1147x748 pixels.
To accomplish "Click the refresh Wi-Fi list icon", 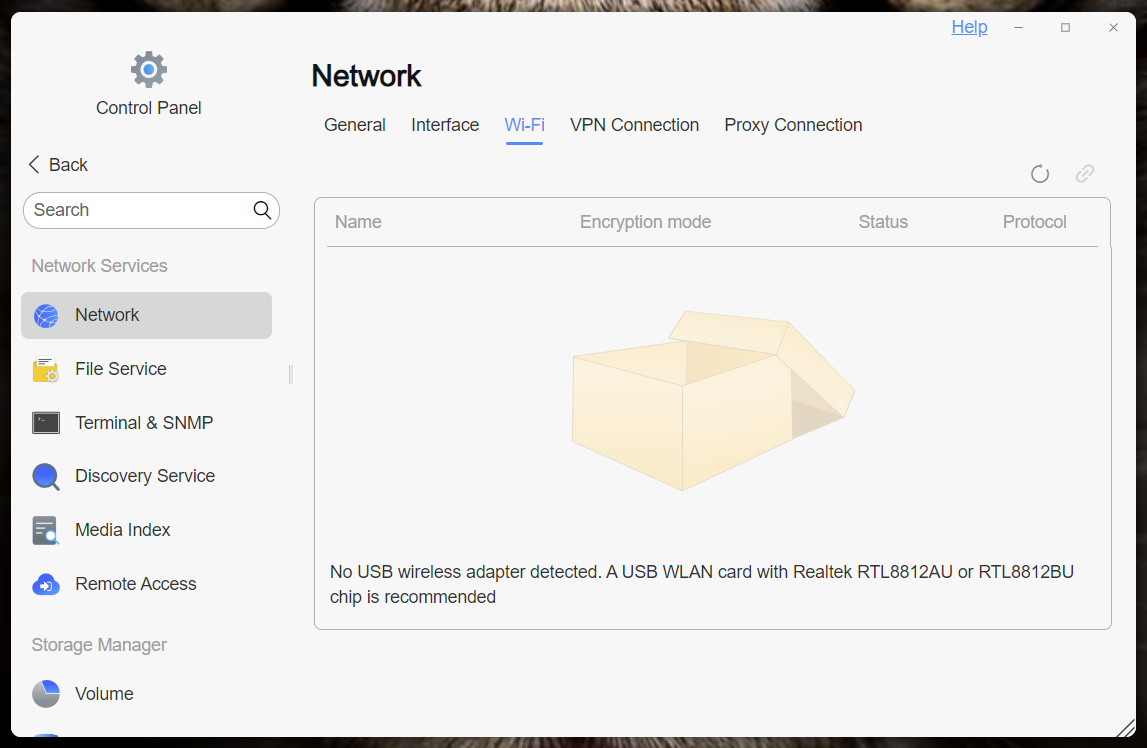I will tap(1039, 174).
